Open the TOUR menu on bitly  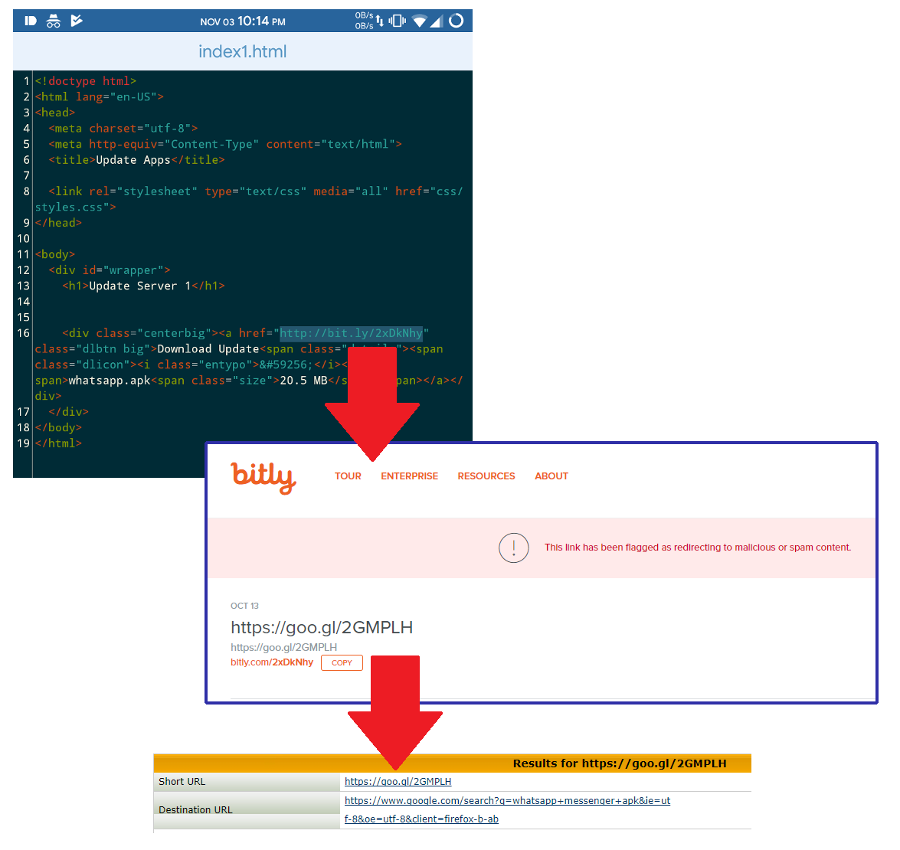pyautogui.click(x=348, y=476)
